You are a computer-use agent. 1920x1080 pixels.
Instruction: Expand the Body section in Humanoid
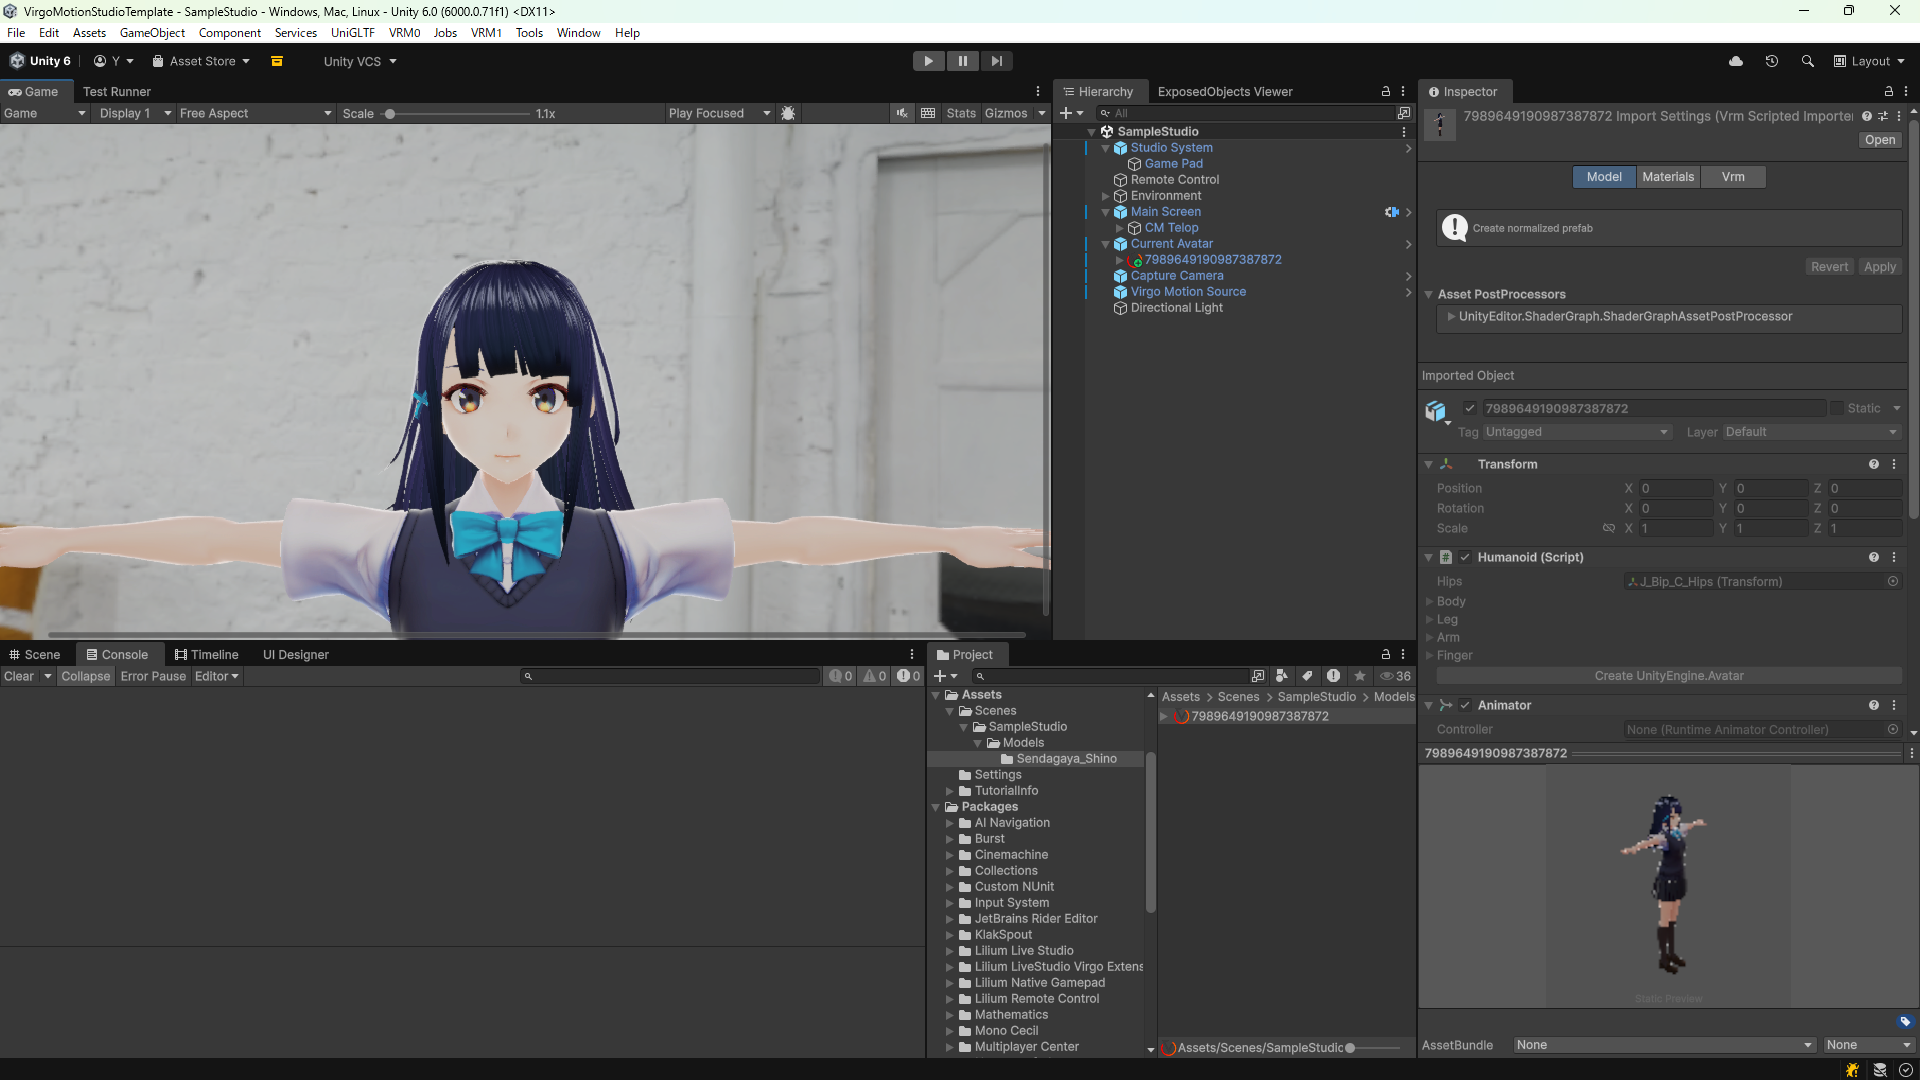click(x=1429, y=601)
